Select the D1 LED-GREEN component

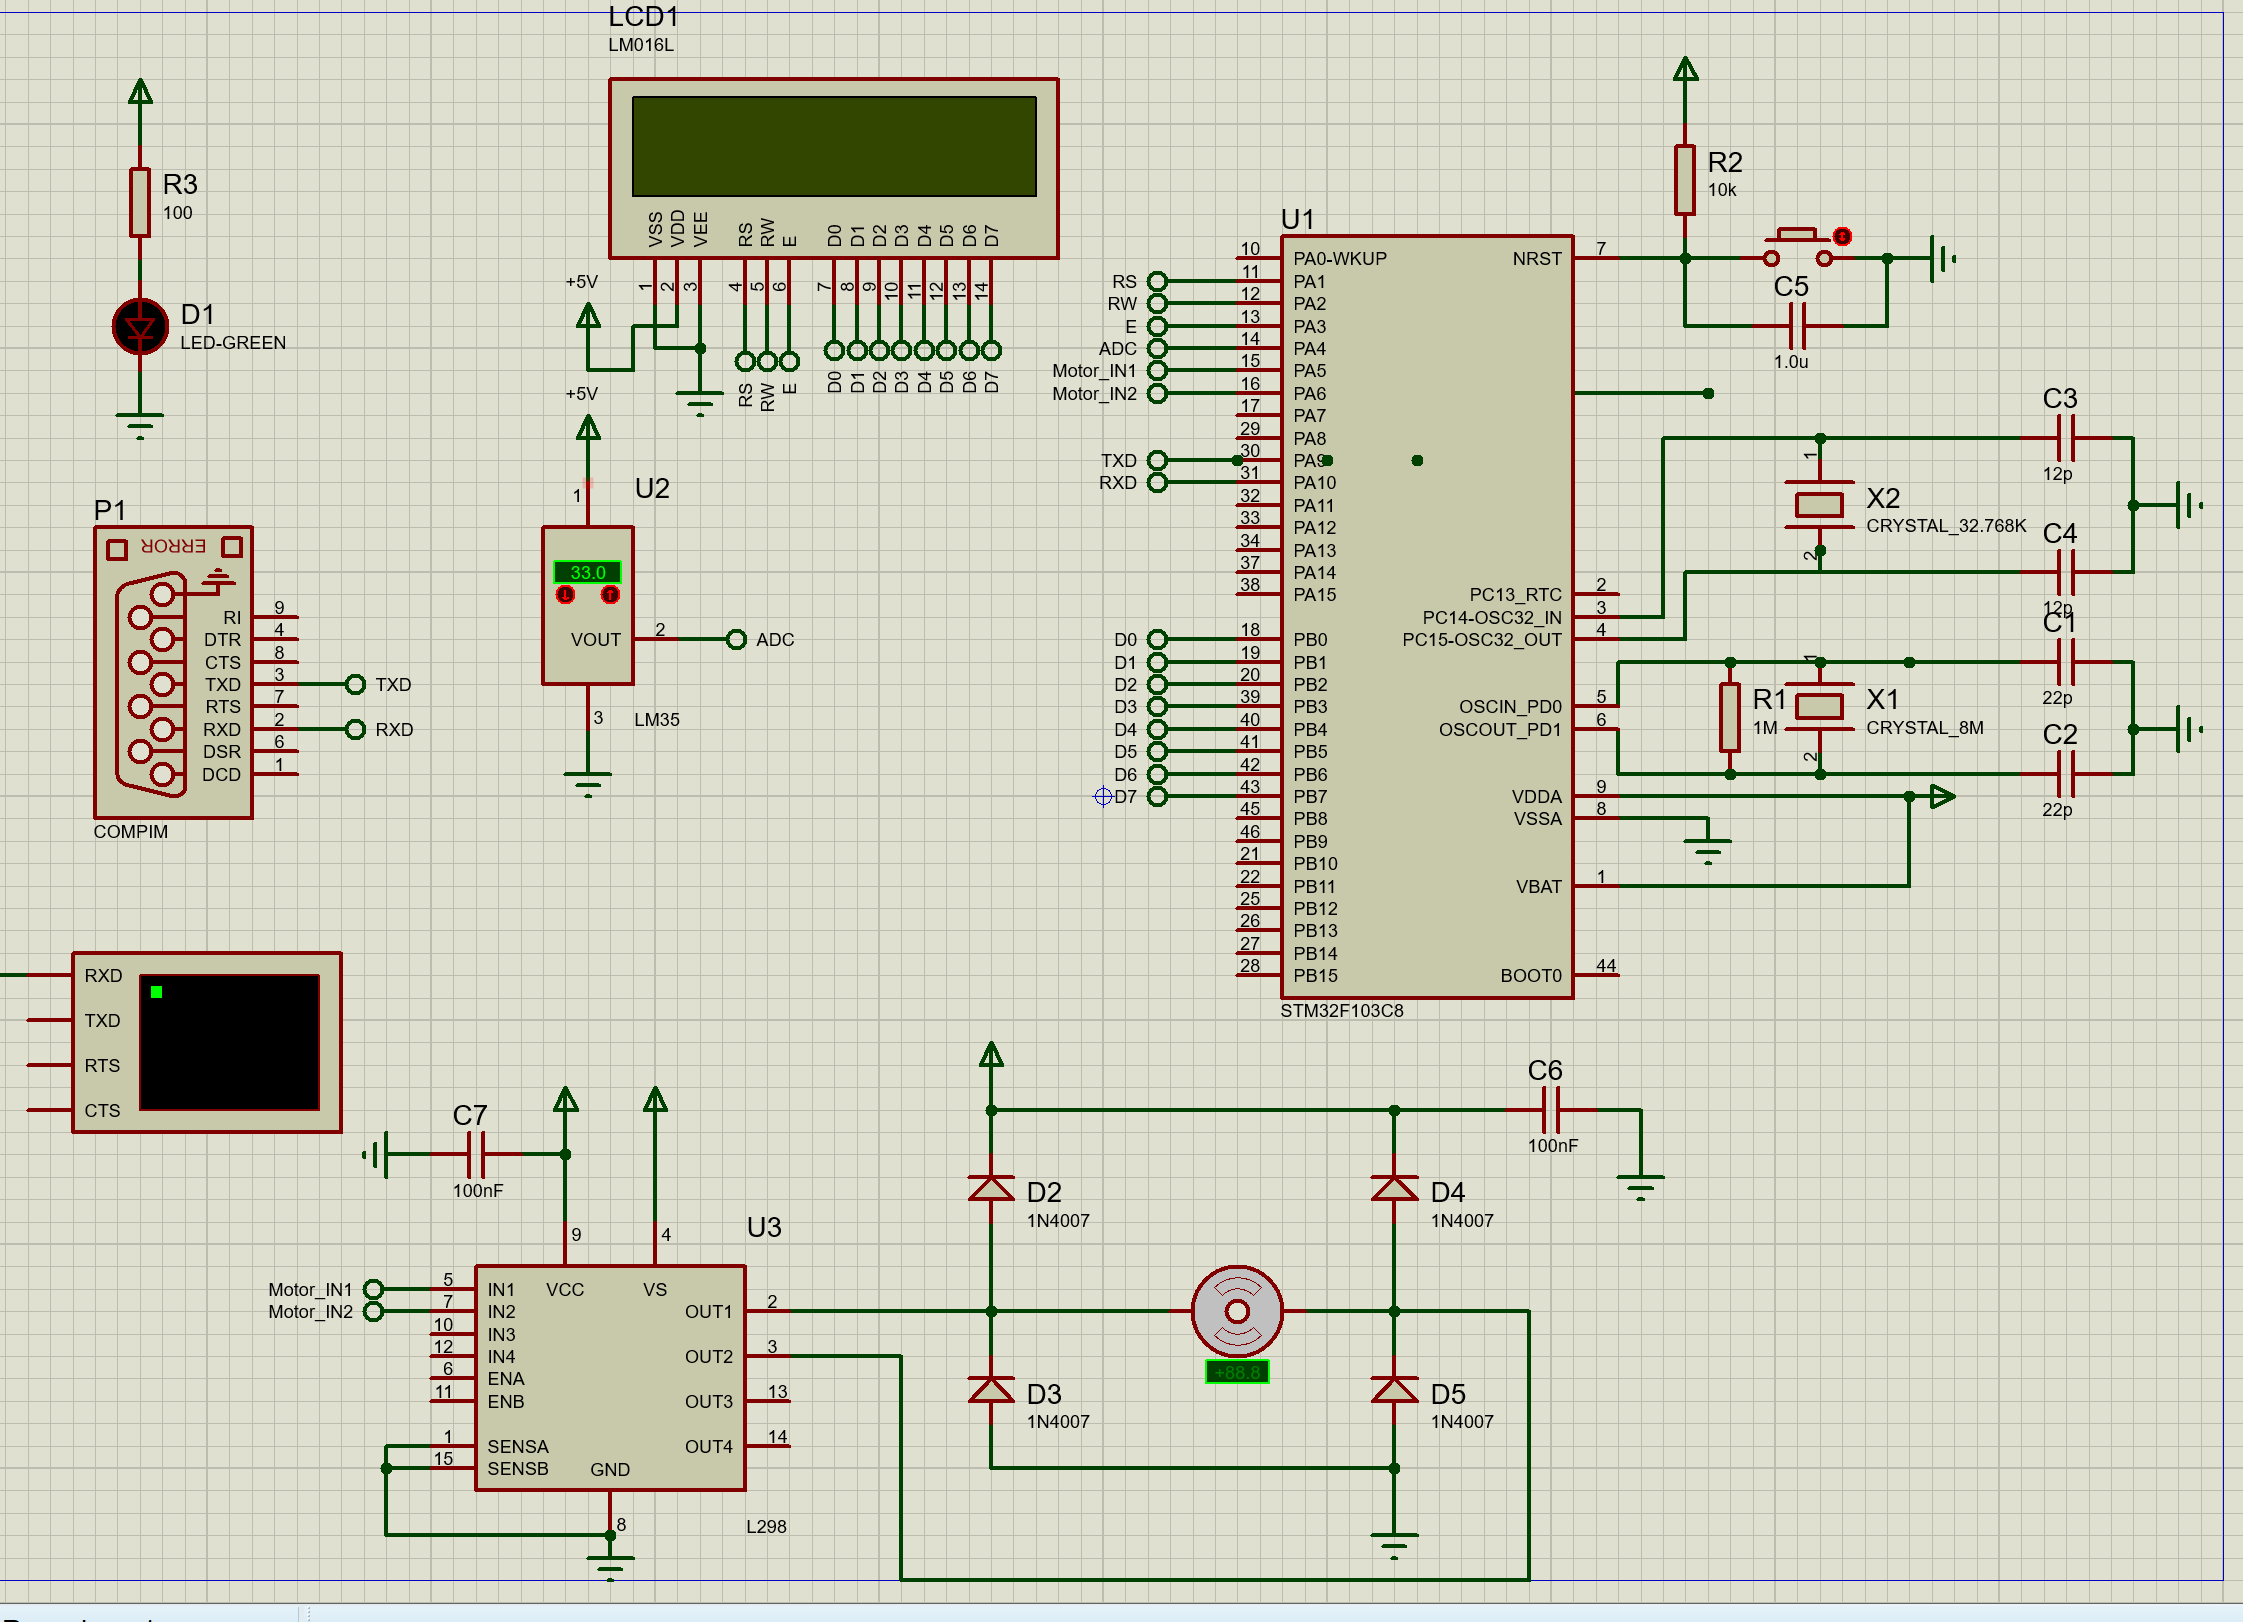point(140,327)
